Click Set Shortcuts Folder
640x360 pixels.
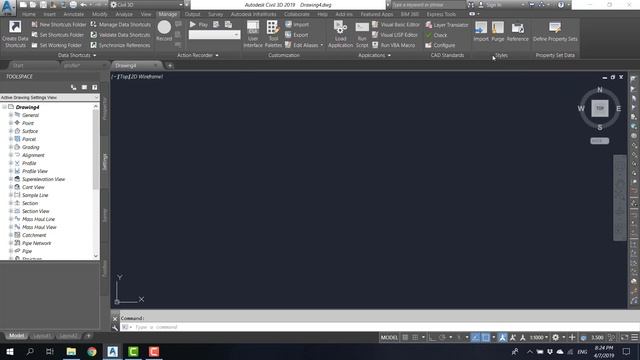pyautogui.click(x=58, y=35)
